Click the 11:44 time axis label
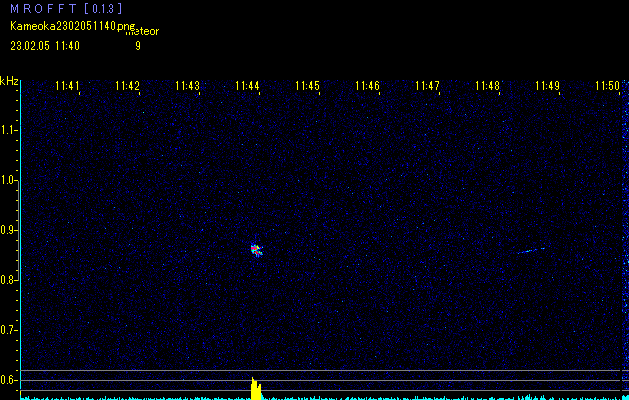629x400 pixels. pyautogui.click(x=247, y=85)
